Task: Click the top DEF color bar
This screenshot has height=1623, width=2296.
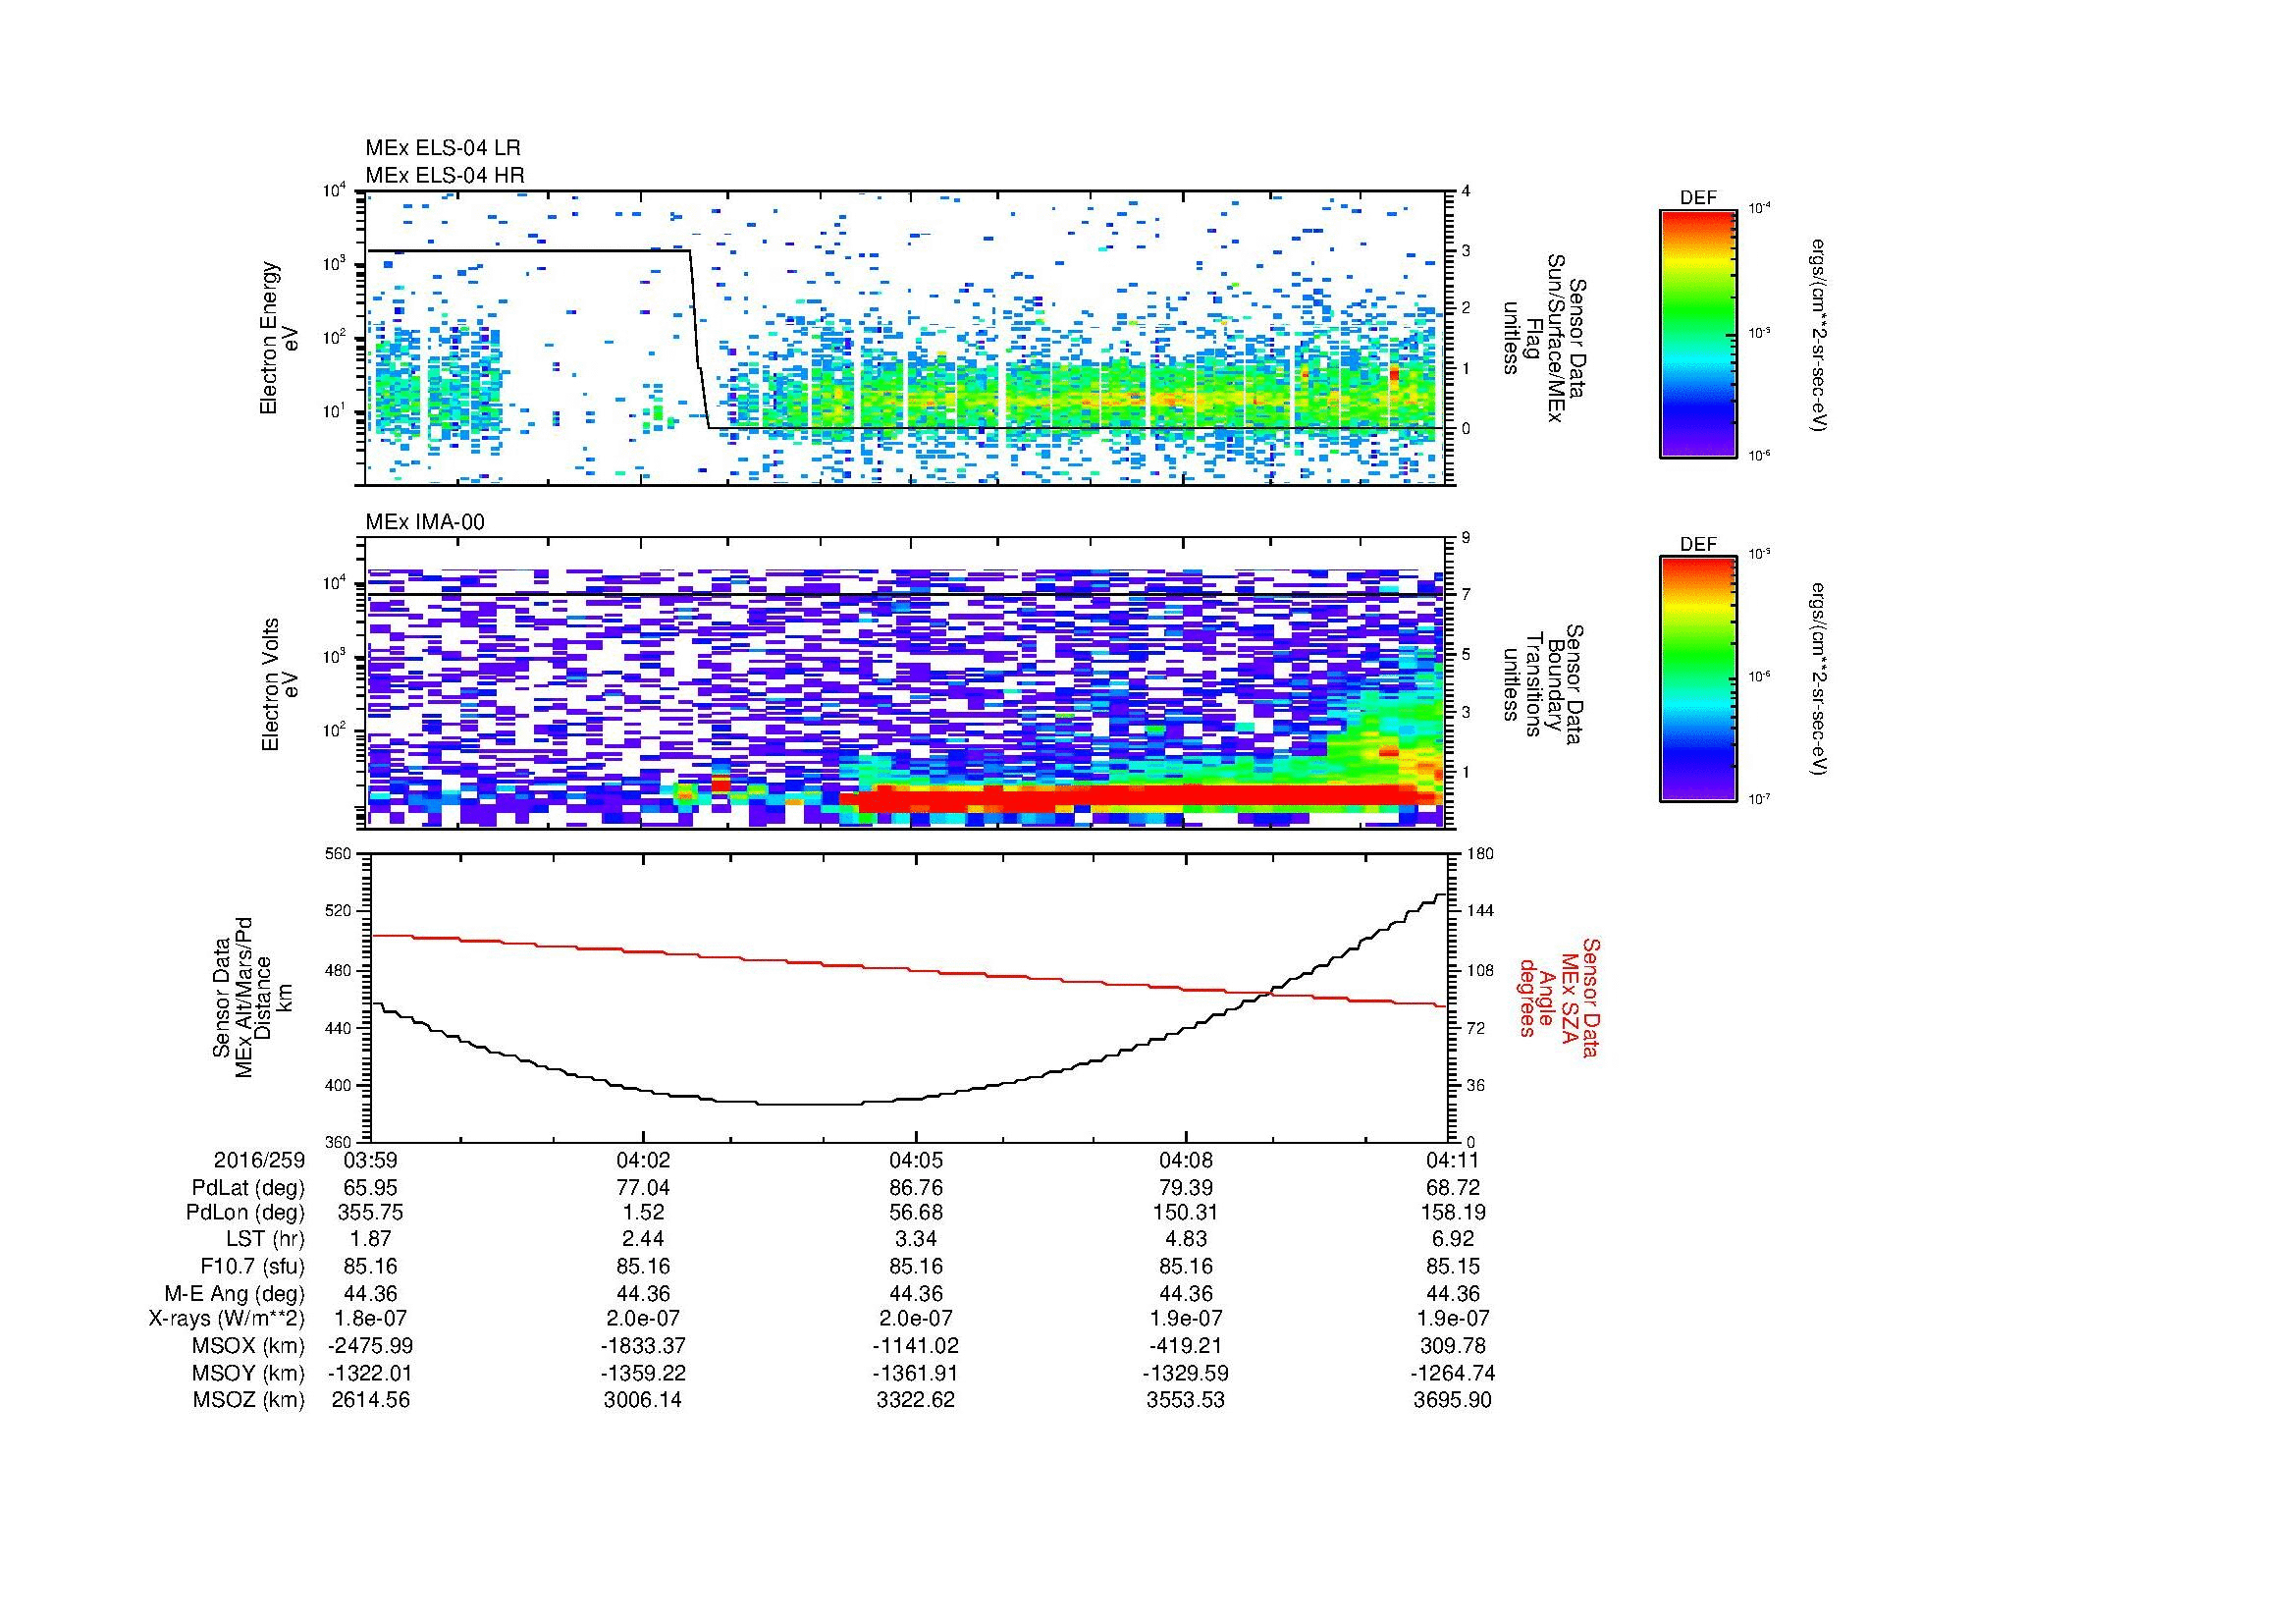Action: click(x=1698, y=333)
